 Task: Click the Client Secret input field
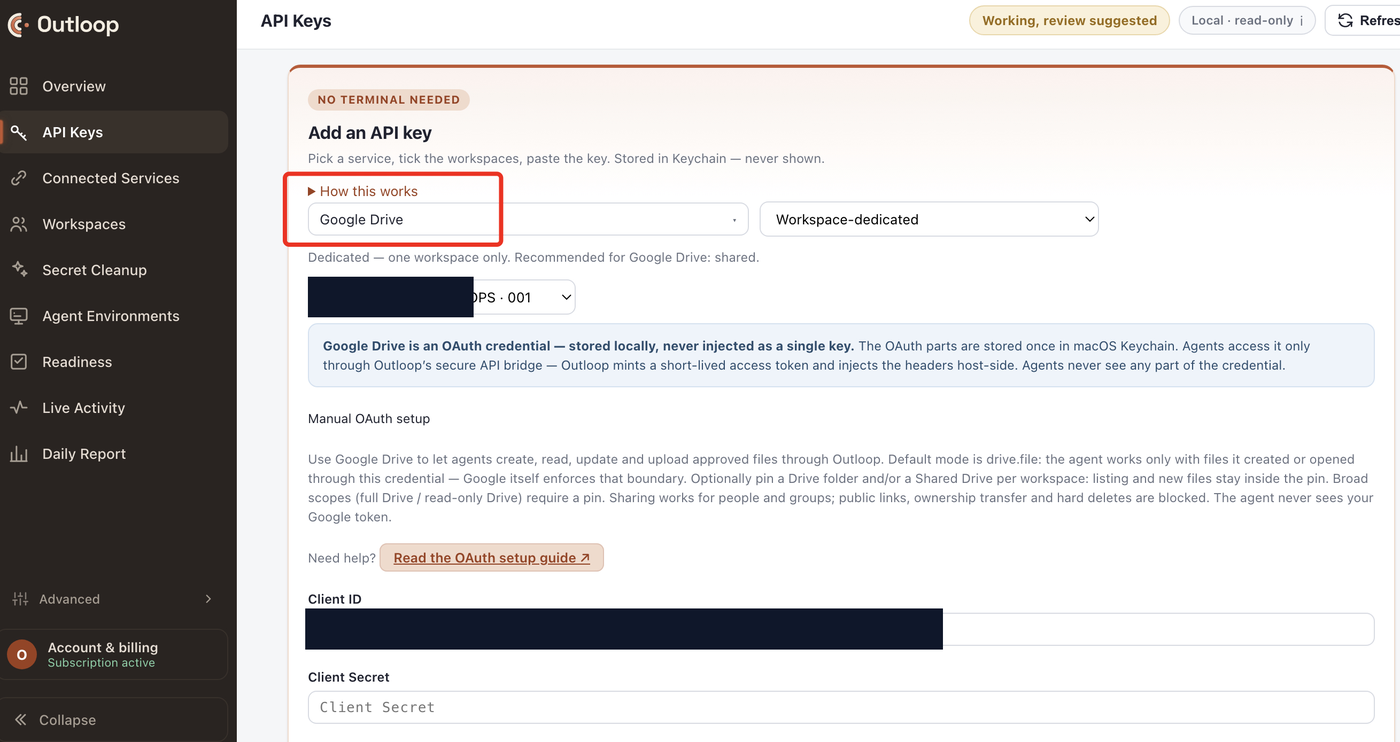coord(841,707)
